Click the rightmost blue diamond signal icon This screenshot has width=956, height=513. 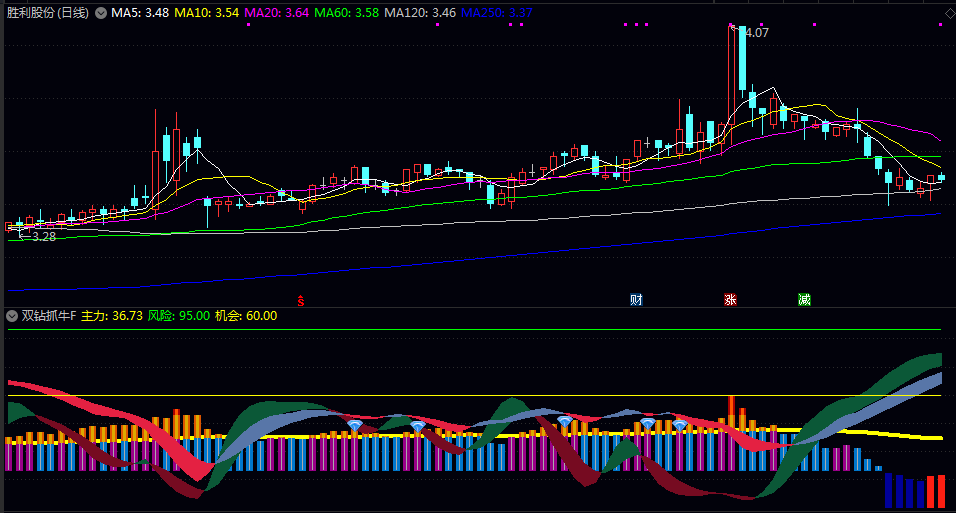[x=680, y=425]
